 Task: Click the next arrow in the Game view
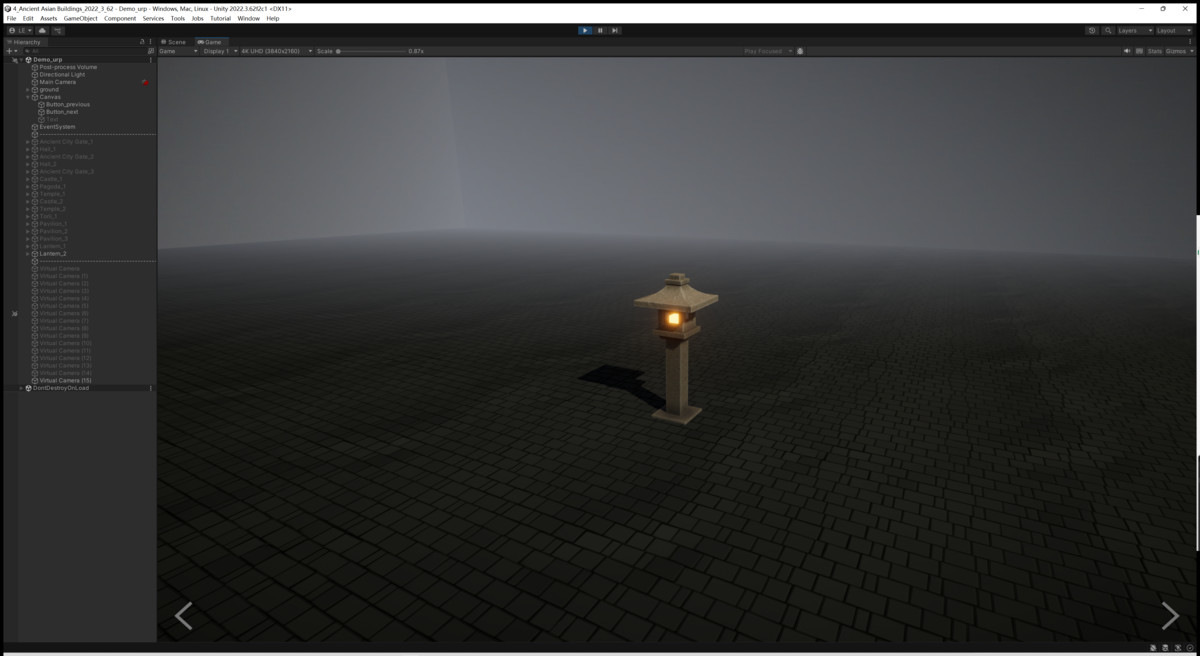coord(1169,616)
